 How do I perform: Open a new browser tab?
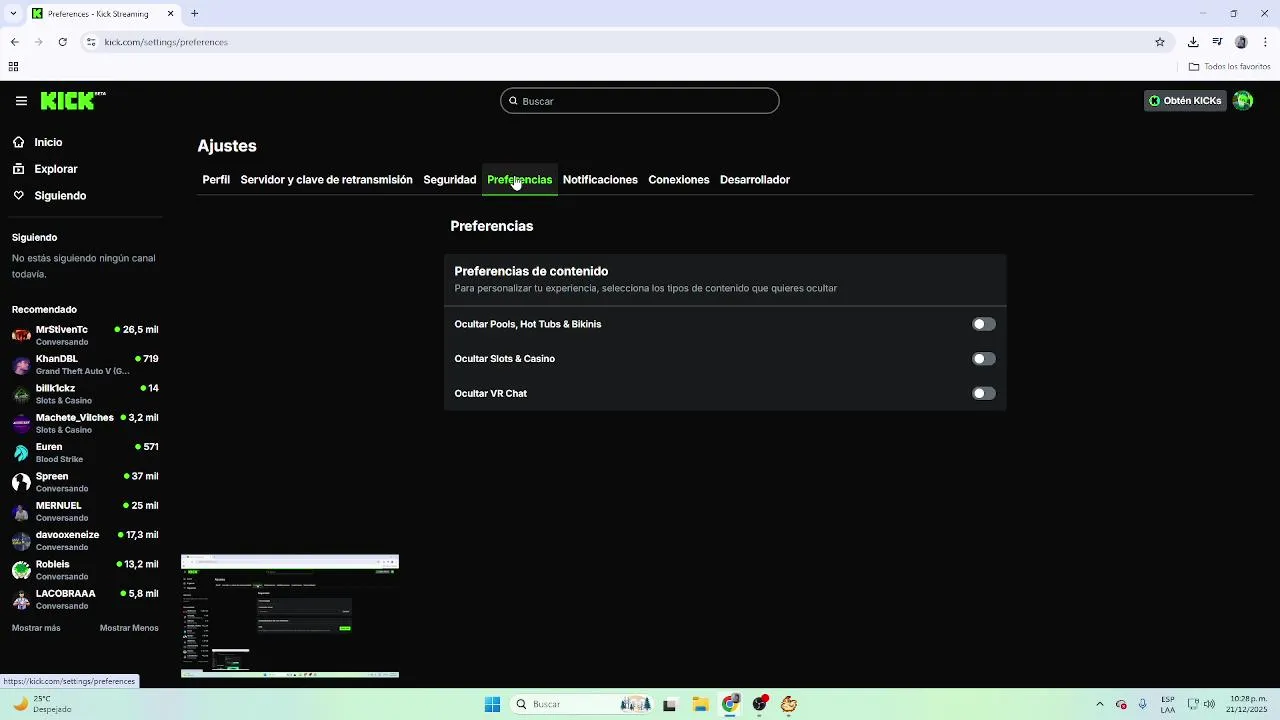[195, 13]
